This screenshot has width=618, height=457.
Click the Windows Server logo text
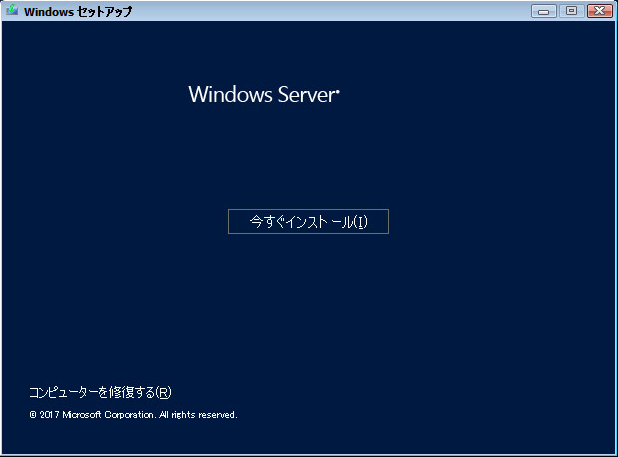coord(264,95)
